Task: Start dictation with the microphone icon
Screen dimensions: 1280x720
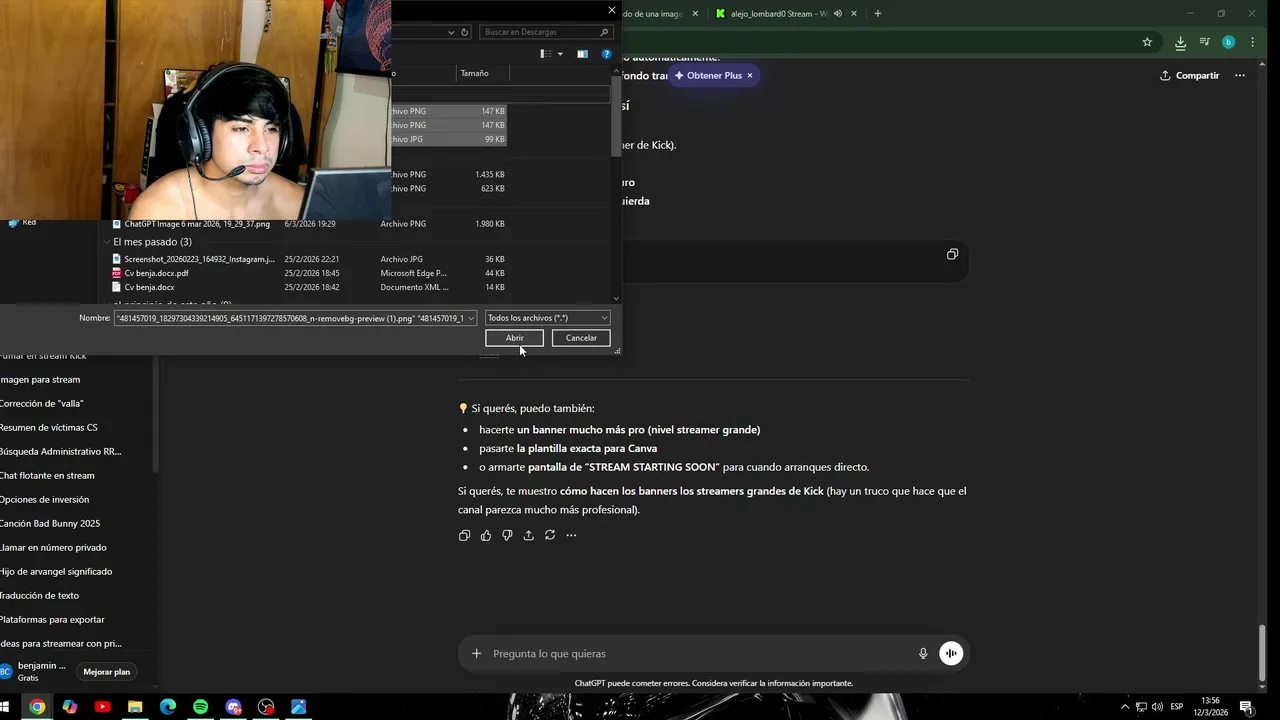Action: tap(923, 653)
